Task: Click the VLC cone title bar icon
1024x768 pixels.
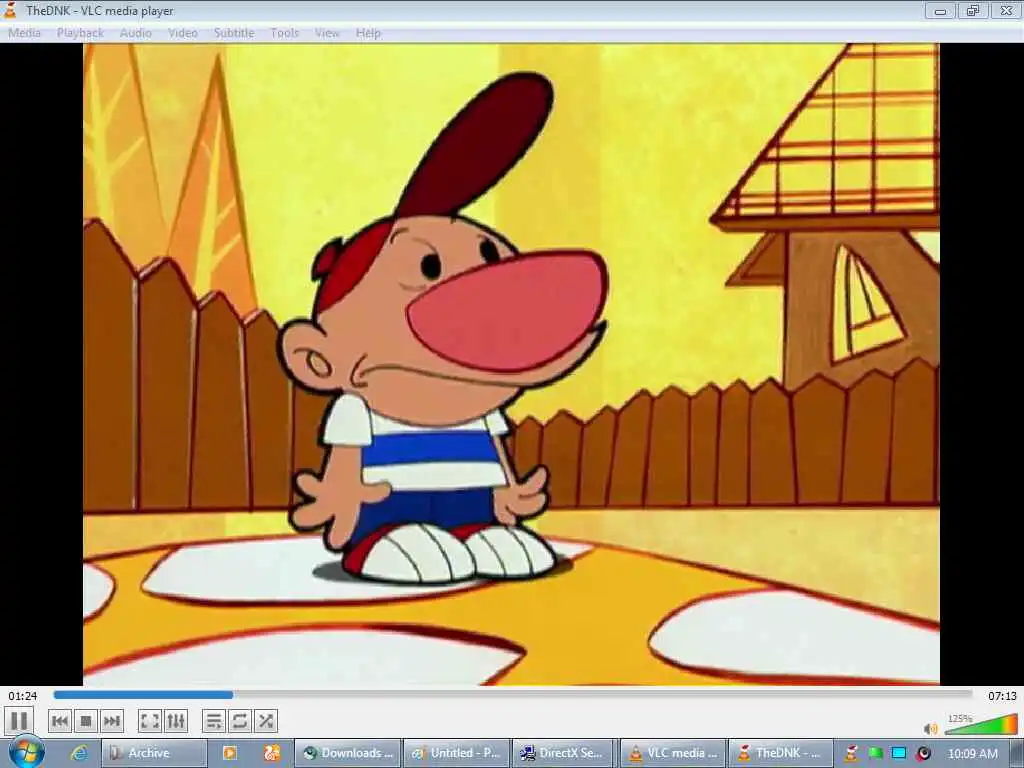Action: tap(10, 10)
